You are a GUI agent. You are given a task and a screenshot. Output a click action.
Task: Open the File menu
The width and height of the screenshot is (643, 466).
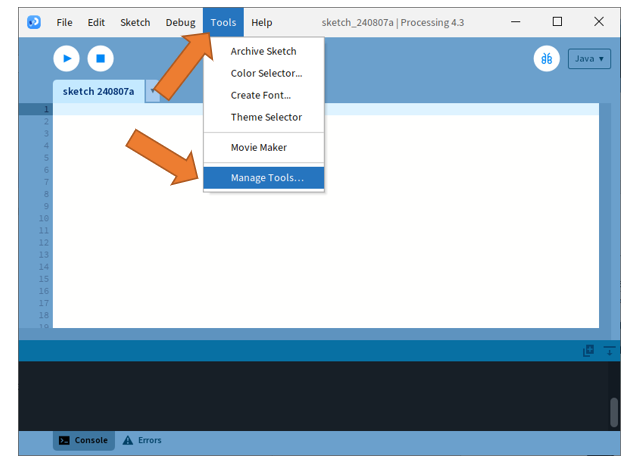click(x=64, y=23)
